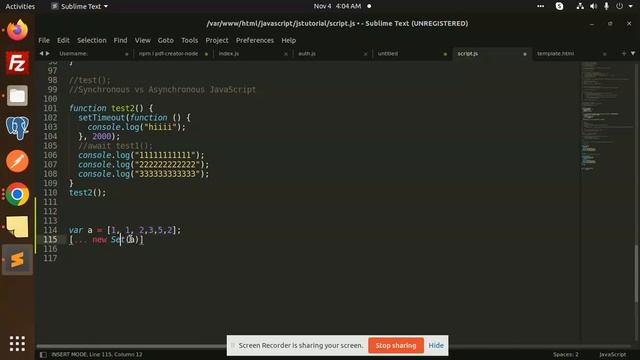Viewport: 640px width, 360px height.
Task: Click the //await test1(); comment line
Action: 116,146
